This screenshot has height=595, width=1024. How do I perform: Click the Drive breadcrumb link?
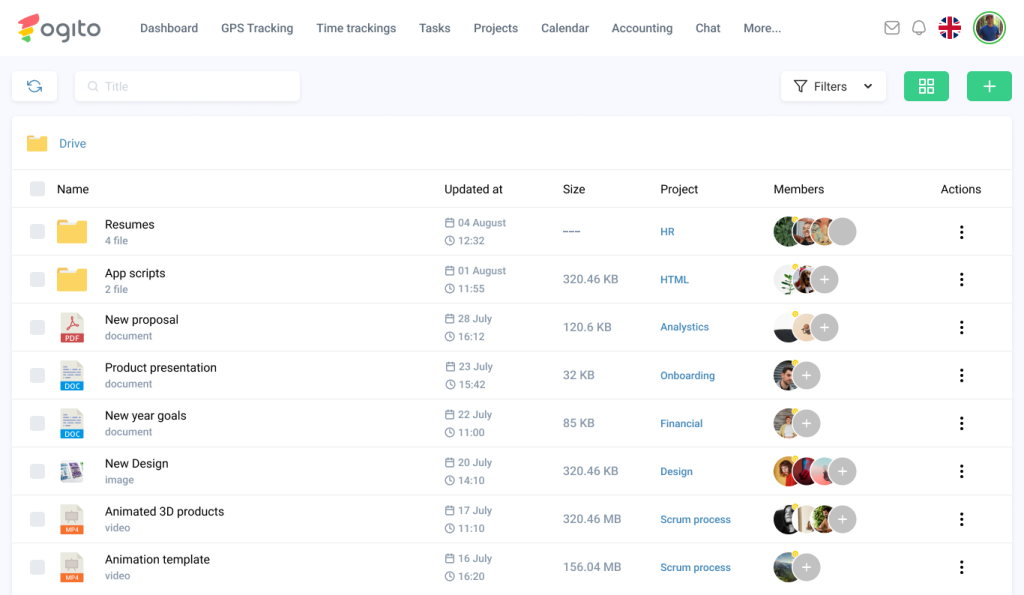coord(72,144)
